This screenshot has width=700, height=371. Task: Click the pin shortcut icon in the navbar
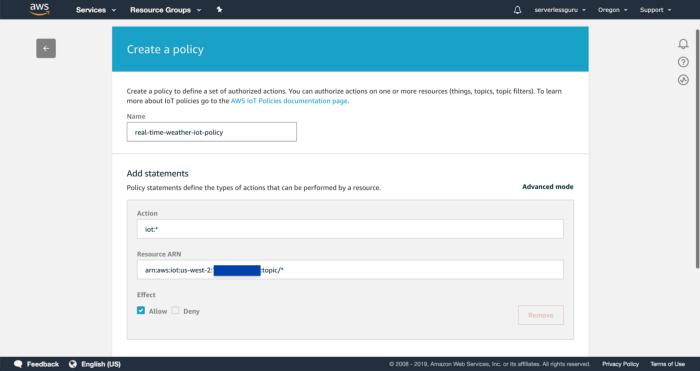click(x=219, y=9)
